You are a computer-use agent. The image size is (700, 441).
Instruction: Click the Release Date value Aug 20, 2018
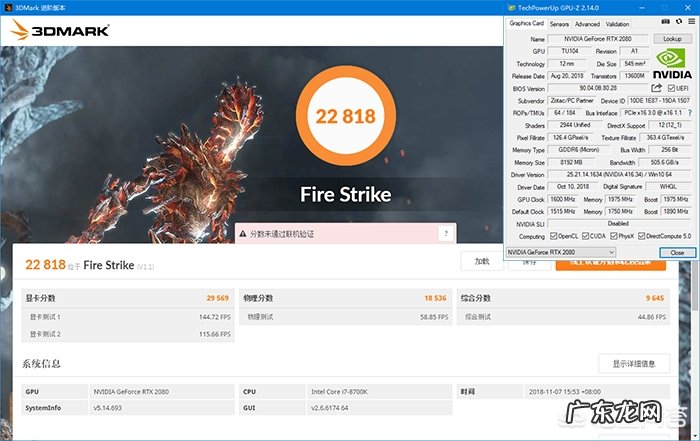[567, 76]
